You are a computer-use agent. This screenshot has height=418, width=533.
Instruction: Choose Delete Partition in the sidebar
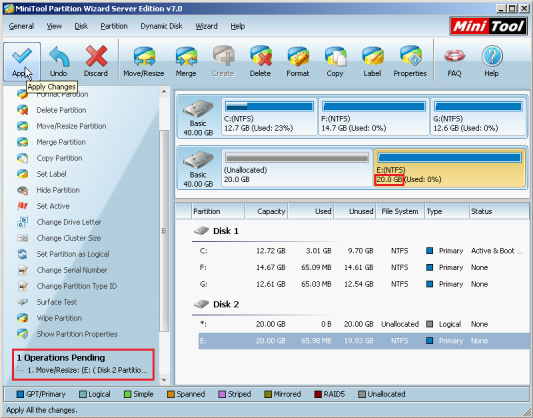(x=61, y=110)
